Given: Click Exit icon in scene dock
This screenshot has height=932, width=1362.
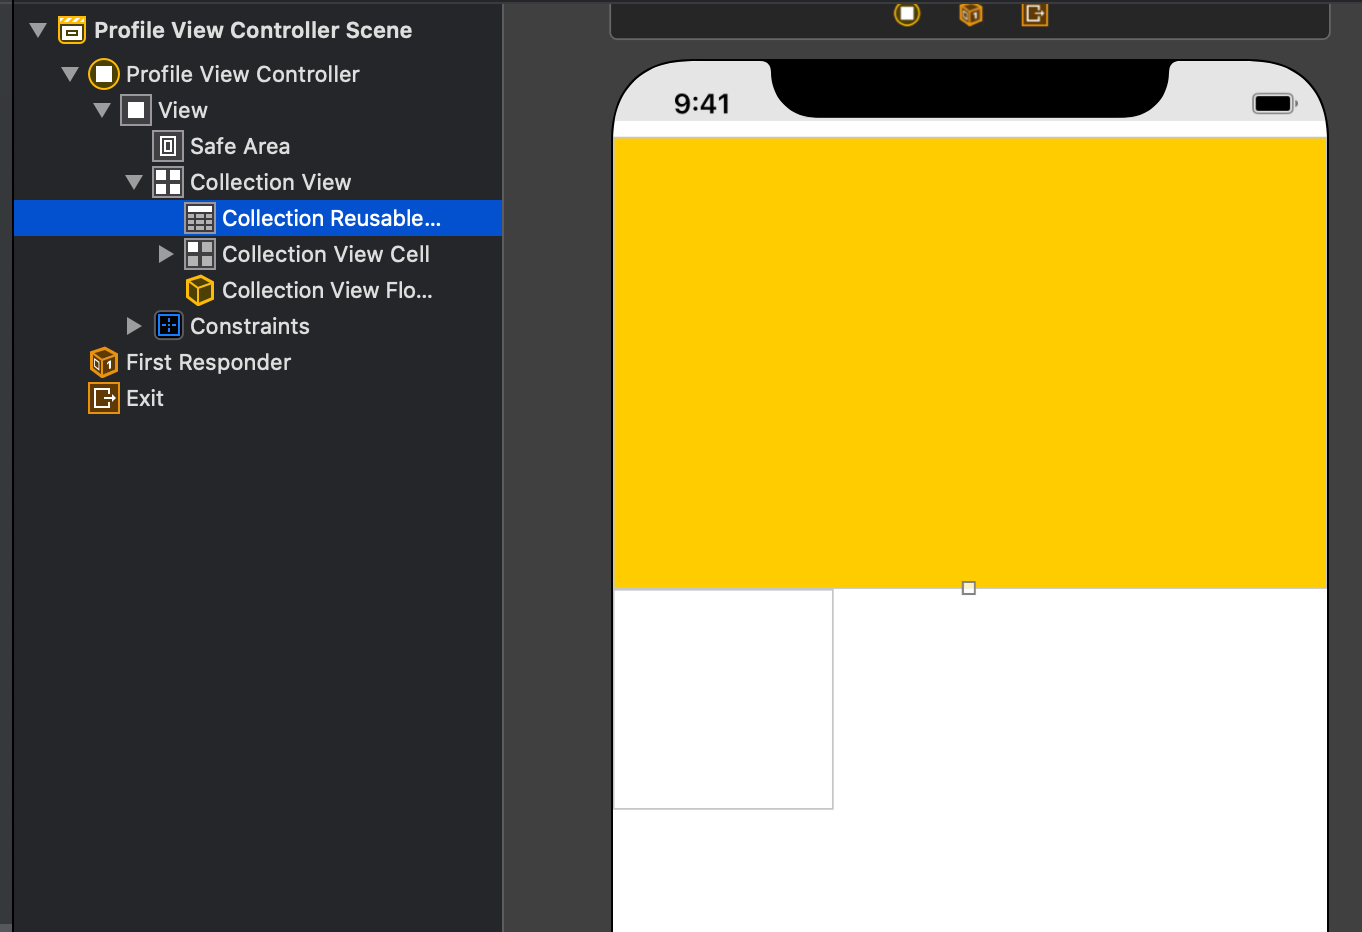Looking at the screenshot, I should pos(1035,14).
